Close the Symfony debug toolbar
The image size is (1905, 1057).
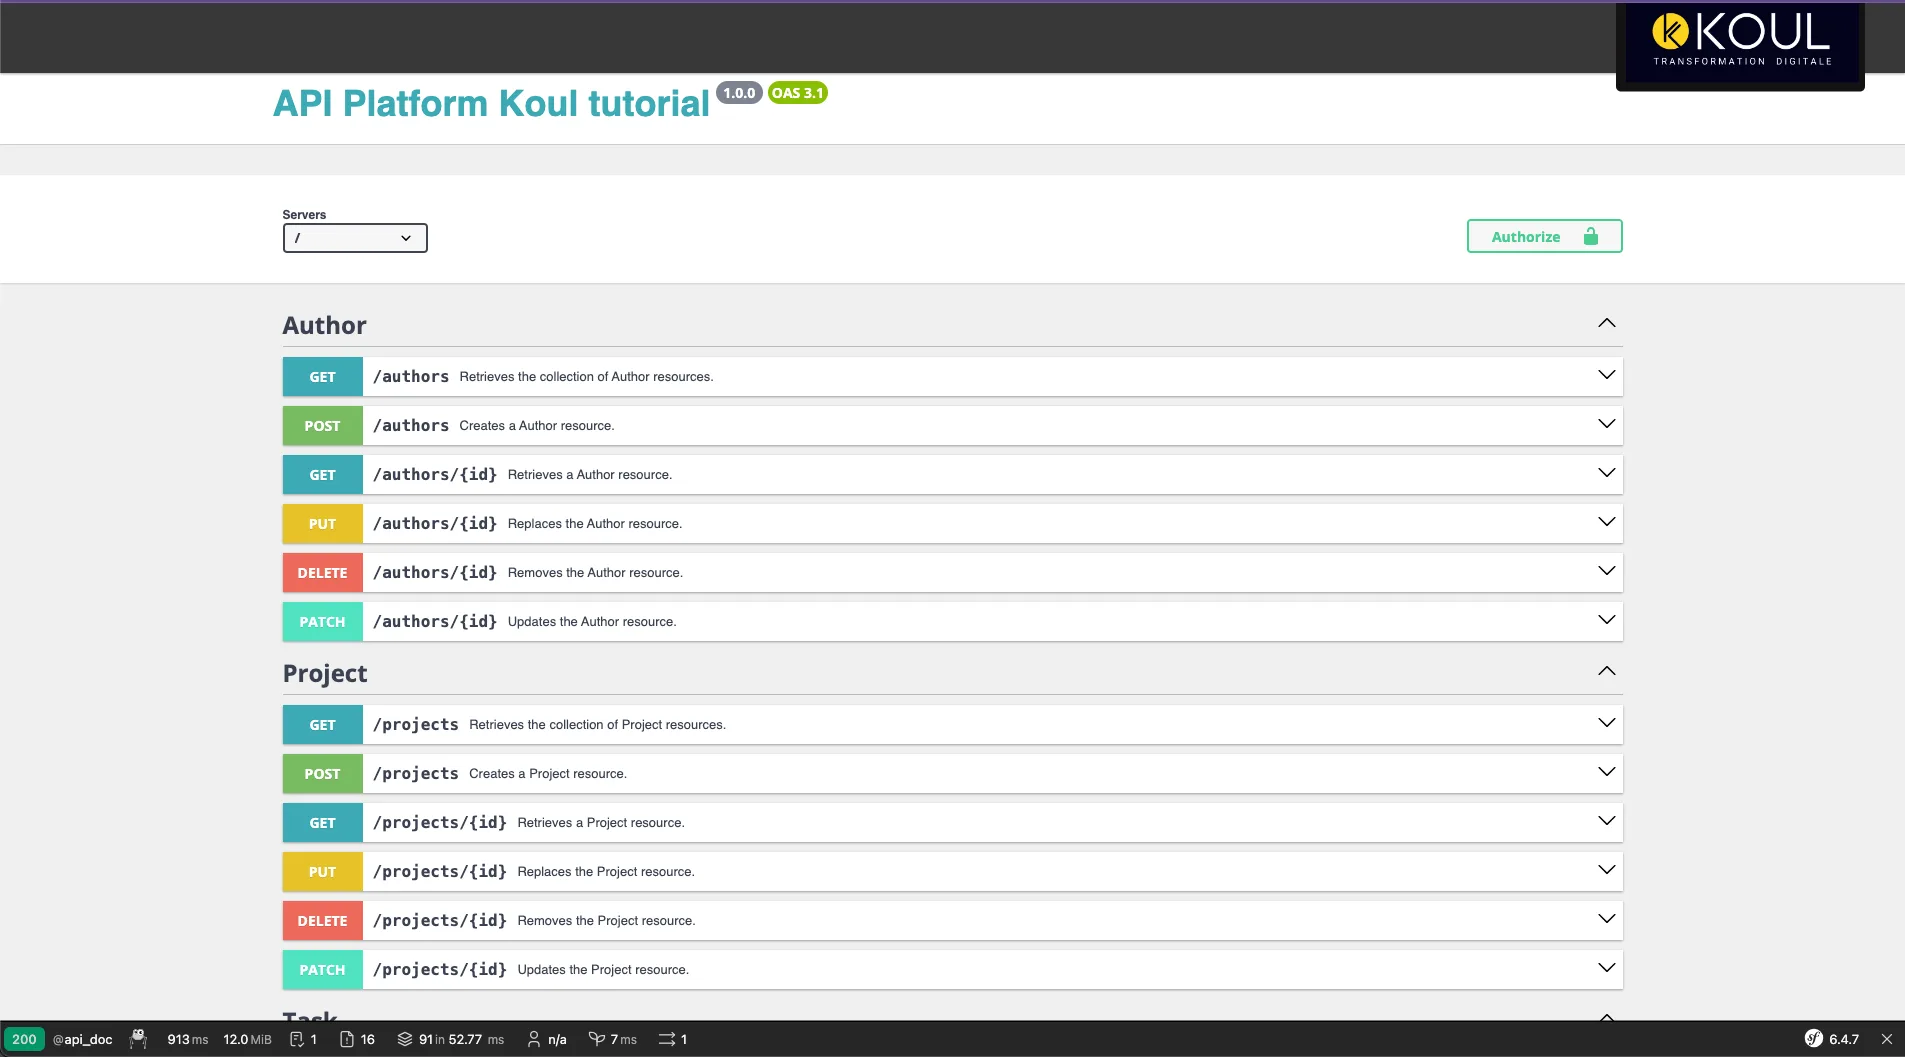click(x=1887, y=1039)
